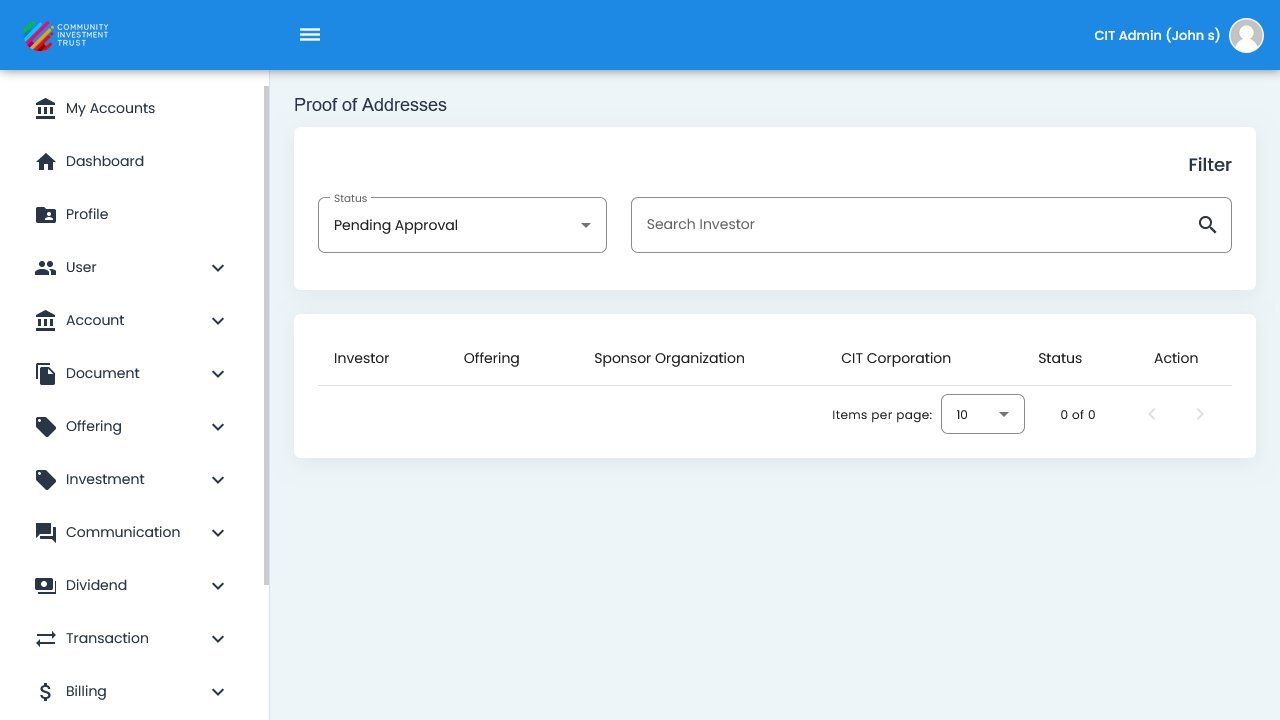Expand the User menu chevron

click(x=218, y=268)
